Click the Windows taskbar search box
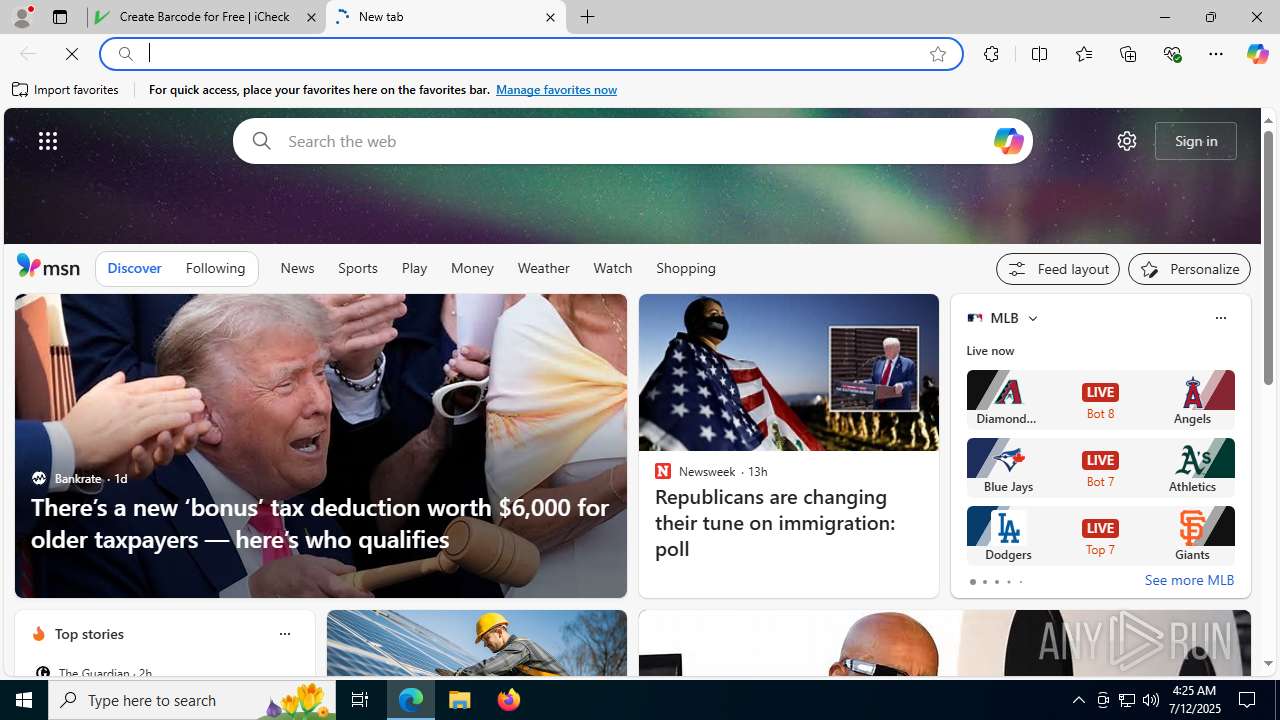This screenshot has width=1280, height=720. (191, 700)
